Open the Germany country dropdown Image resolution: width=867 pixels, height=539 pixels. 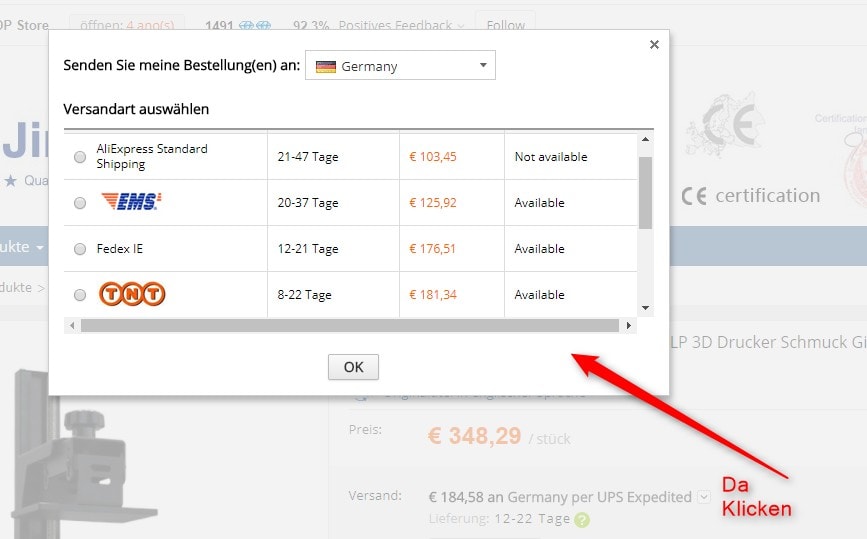tap(400, 67)
